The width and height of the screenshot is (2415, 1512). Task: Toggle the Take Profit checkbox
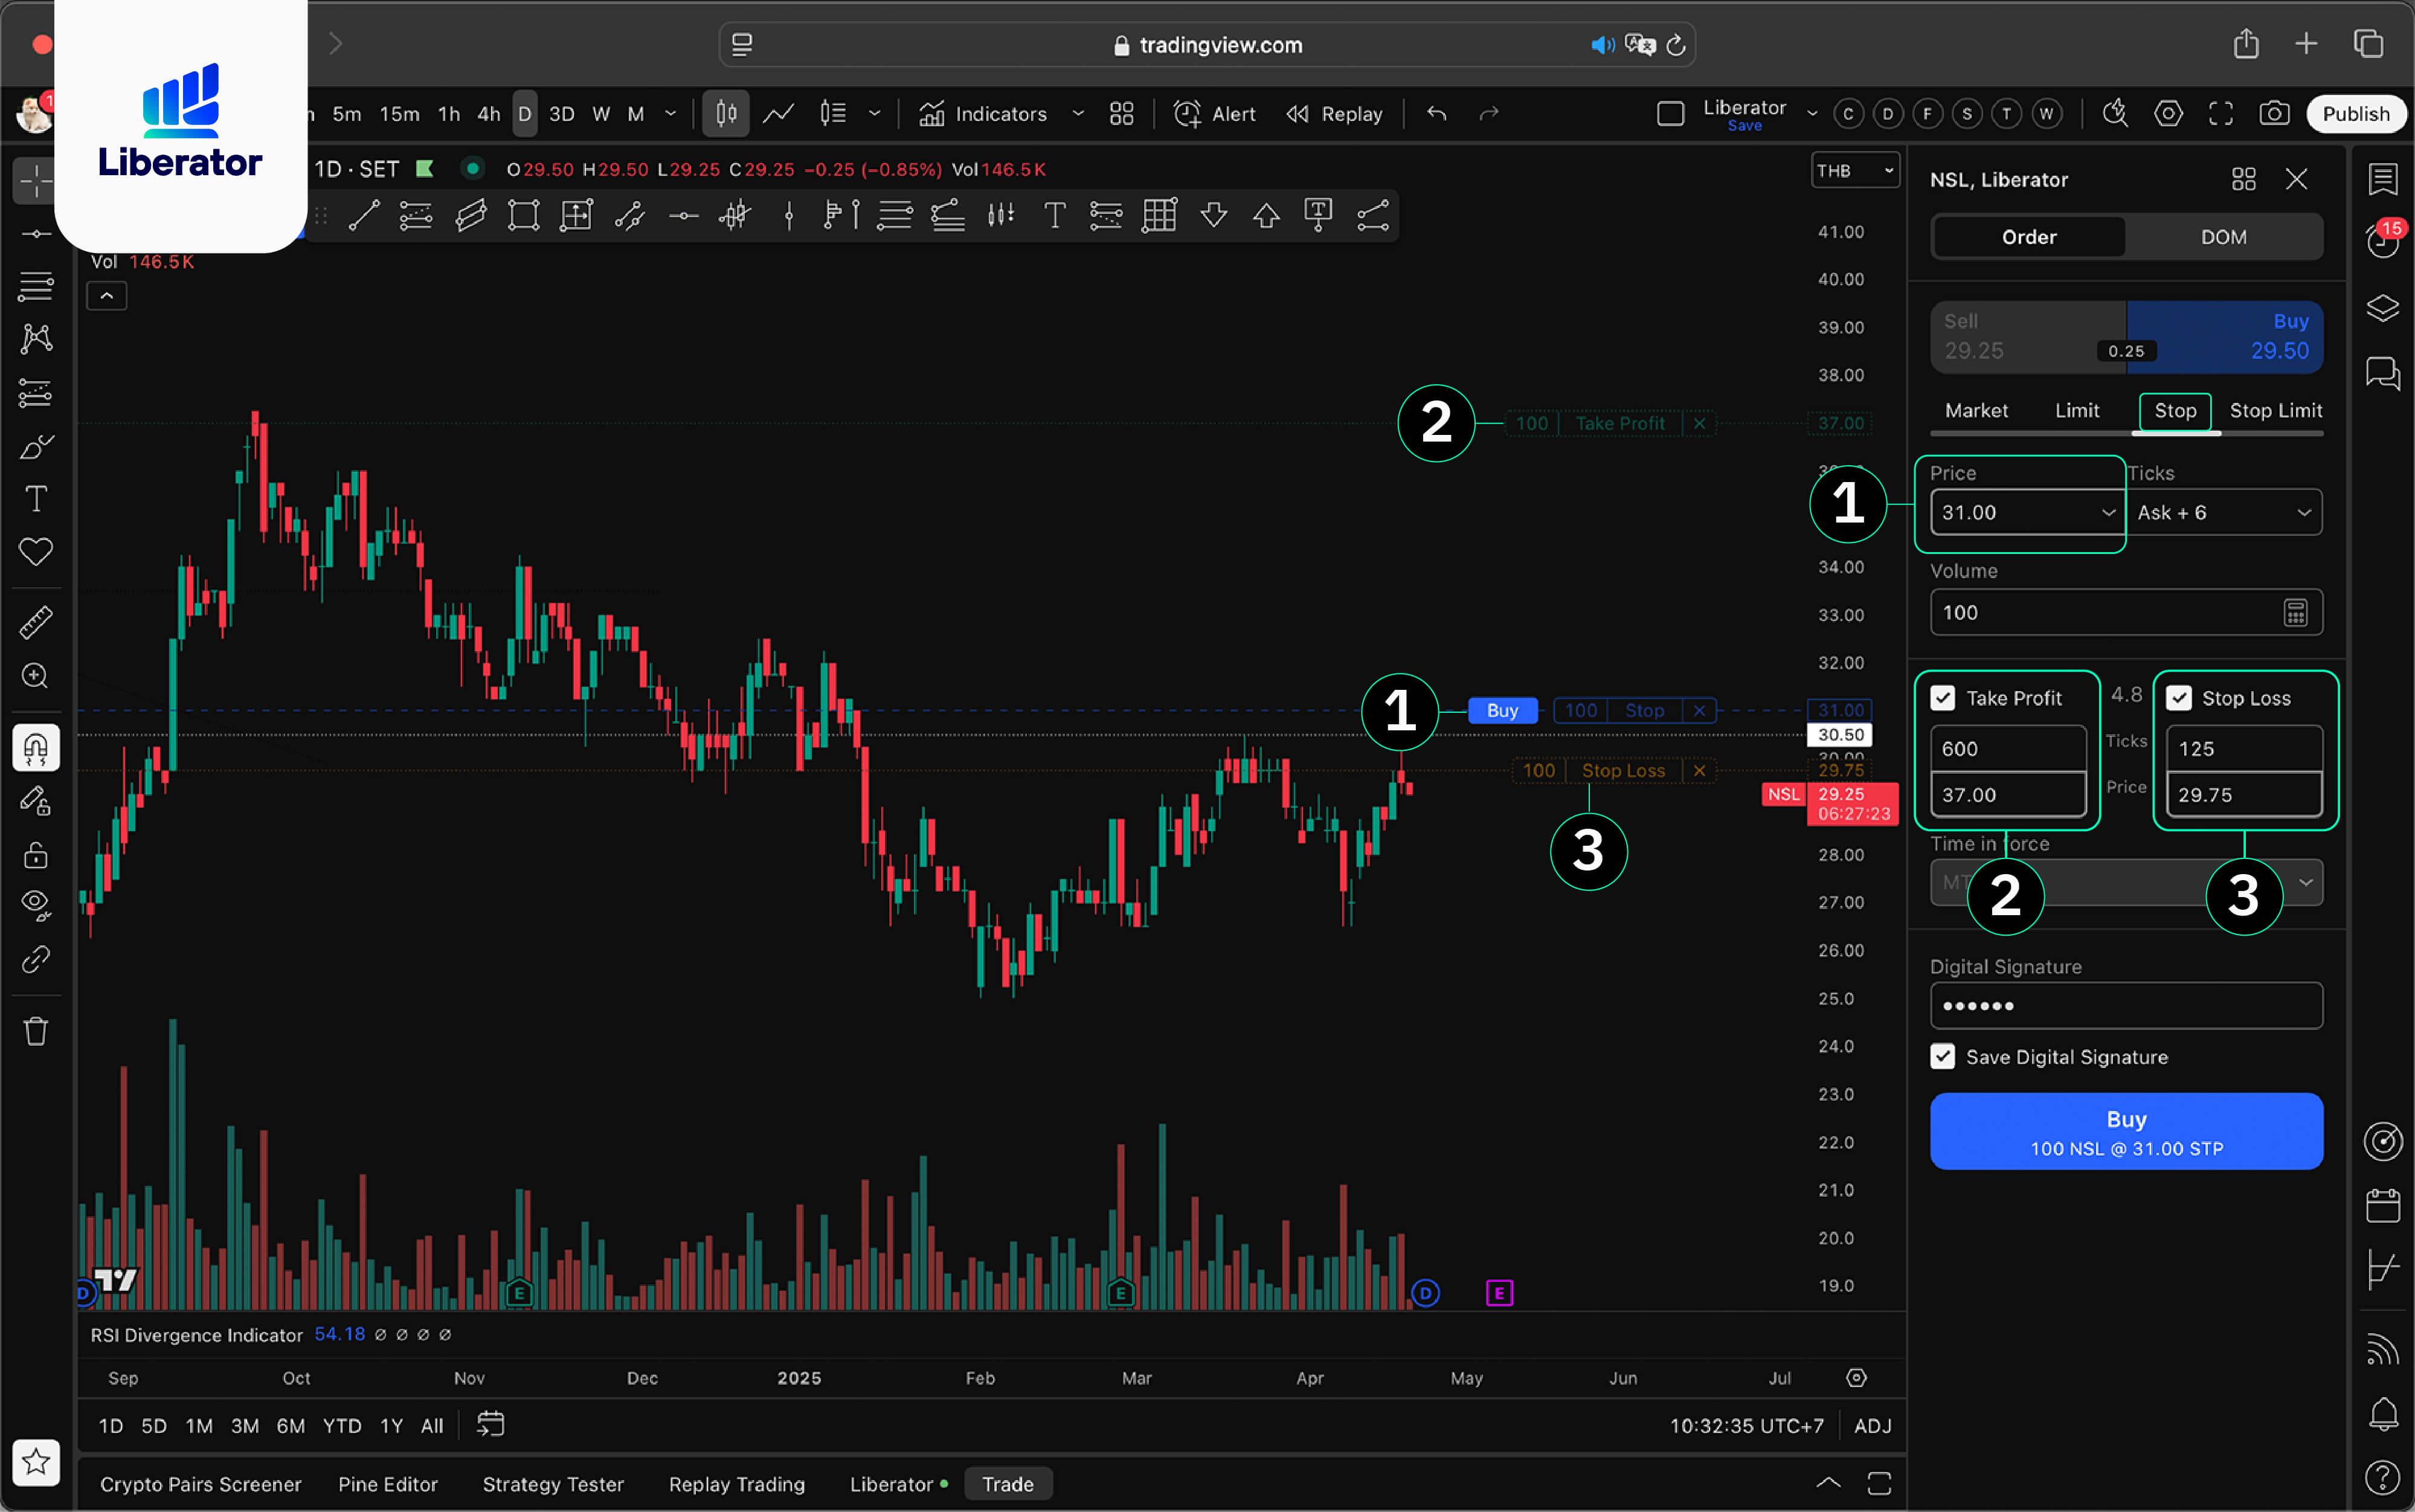tap(1942, 698)
